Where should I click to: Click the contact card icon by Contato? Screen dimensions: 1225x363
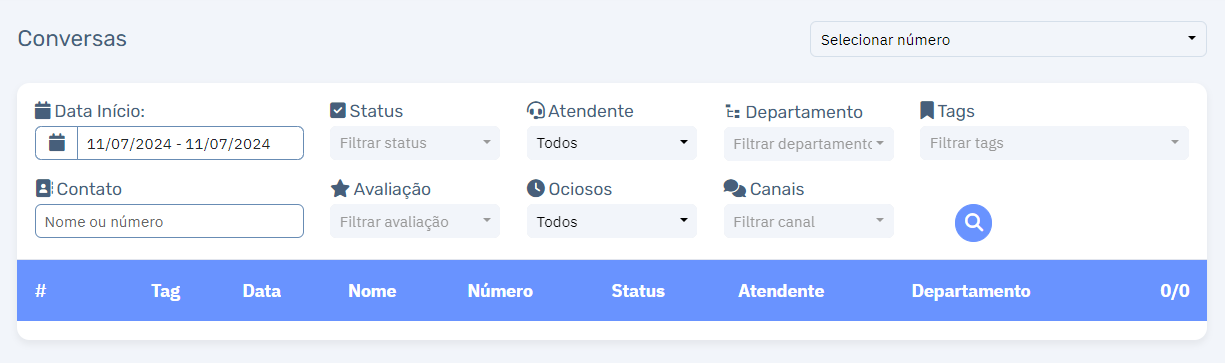[43, 188]
